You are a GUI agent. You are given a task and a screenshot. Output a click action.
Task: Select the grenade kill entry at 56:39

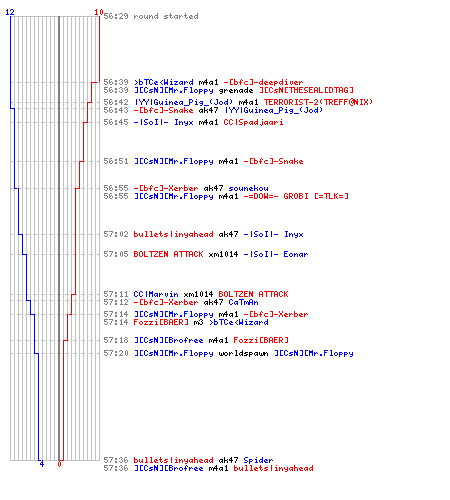click(228, 90)
